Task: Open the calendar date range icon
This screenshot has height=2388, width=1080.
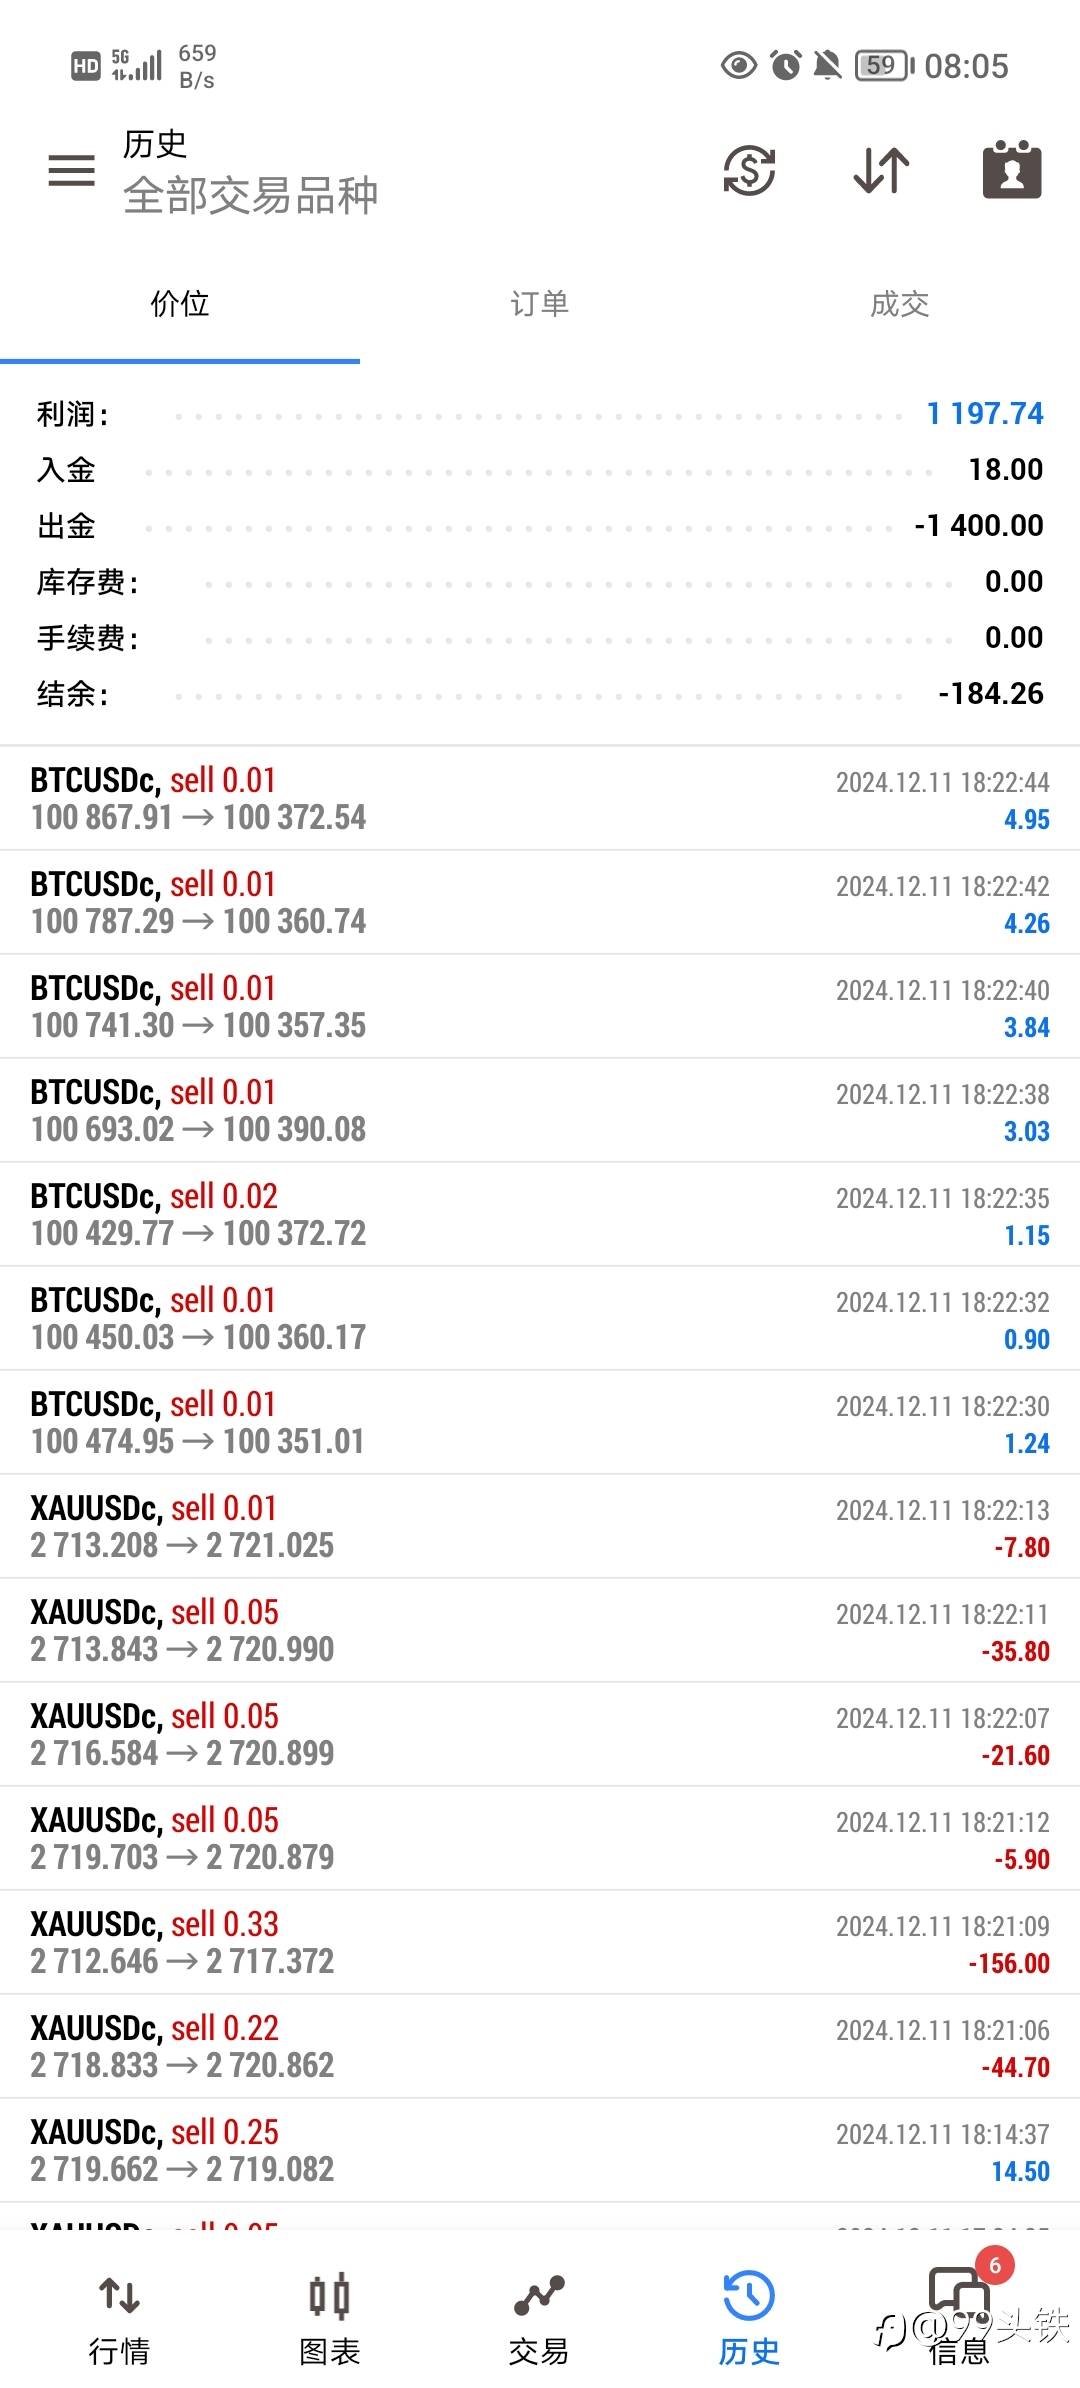Action: tap(1012, 170)
